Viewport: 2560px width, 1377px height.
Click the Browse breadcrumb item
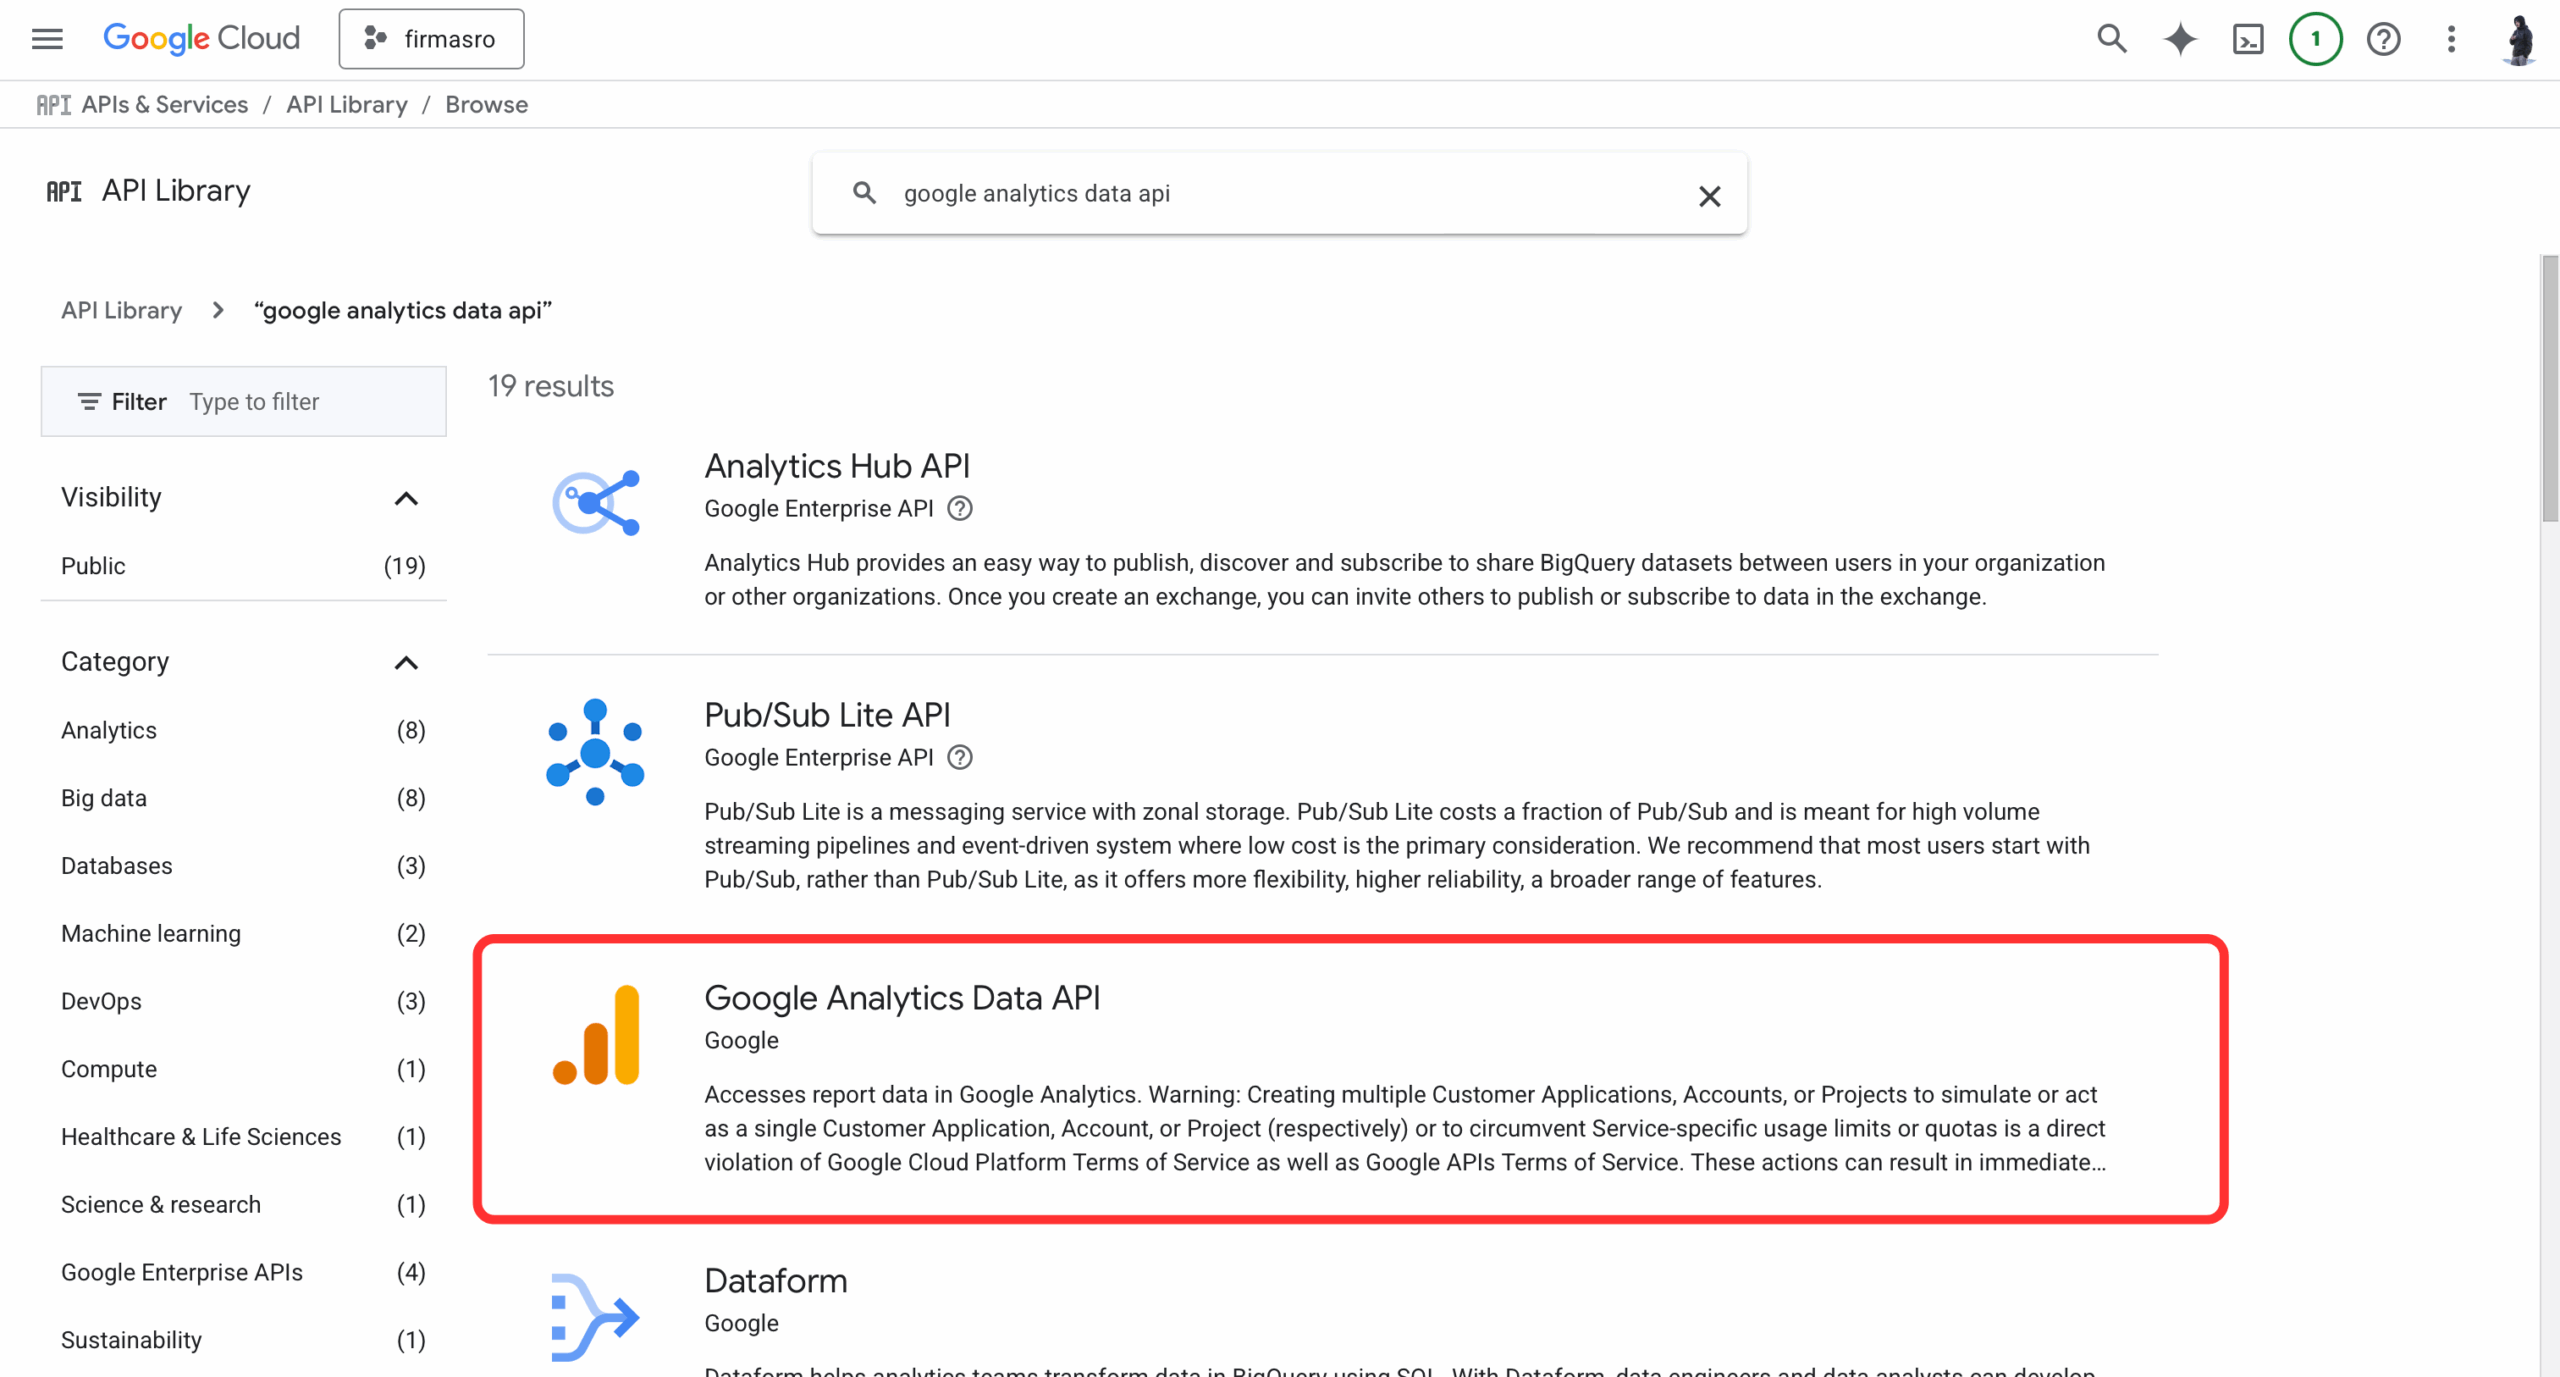[486, 104]
